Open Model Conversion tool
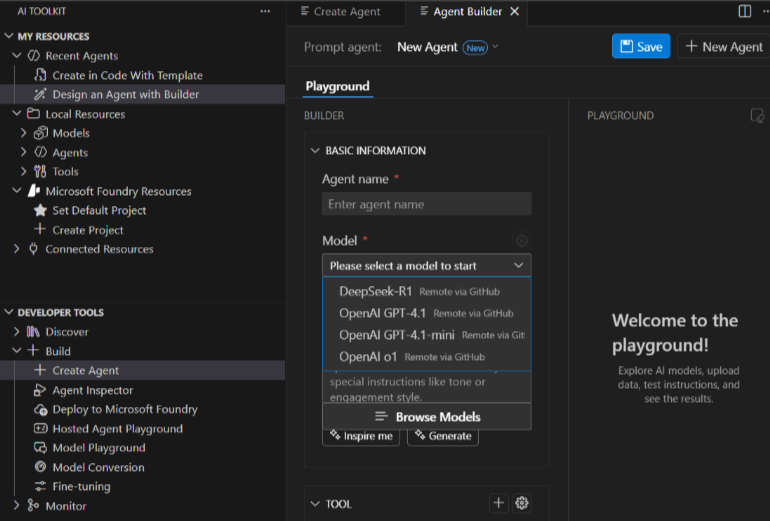The height and width of the screenshot is (521, 770). coord(98,467)
